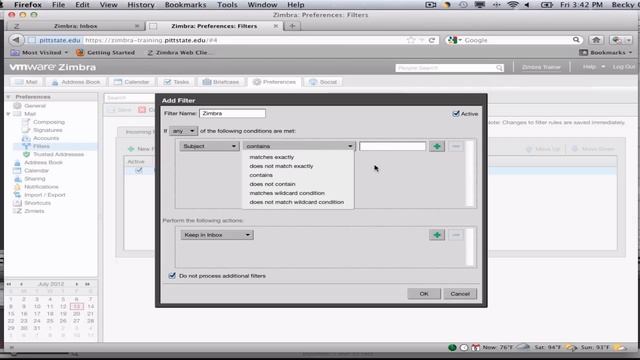Screen dimensions: 640x360
Task: Open the Firefox History menu
Action: pos(141,5)
